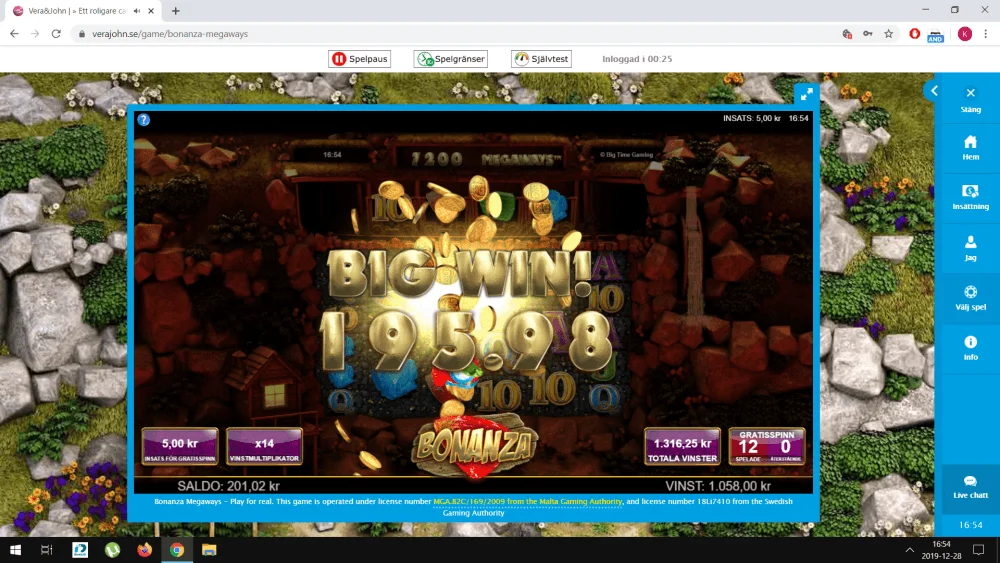Open the Windows Start menu
This screenshot has width=1000, height=563.
pyautogui.click(x=15, y=550)
